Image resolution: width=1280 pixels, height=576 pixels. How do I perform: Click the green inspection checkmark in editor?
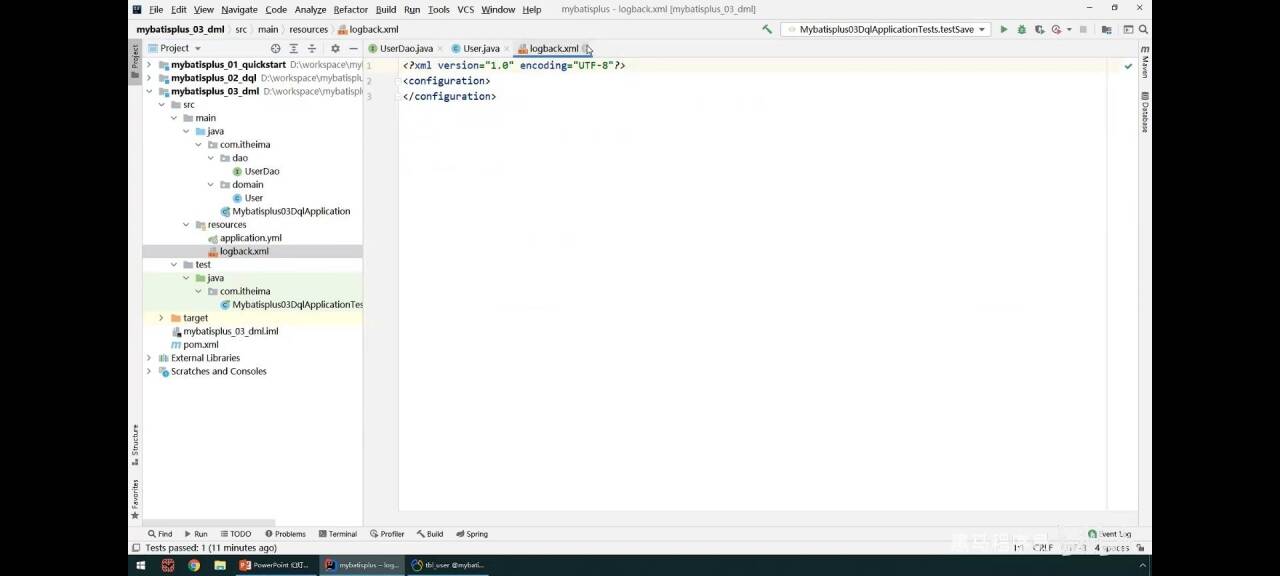[1128, 66]
